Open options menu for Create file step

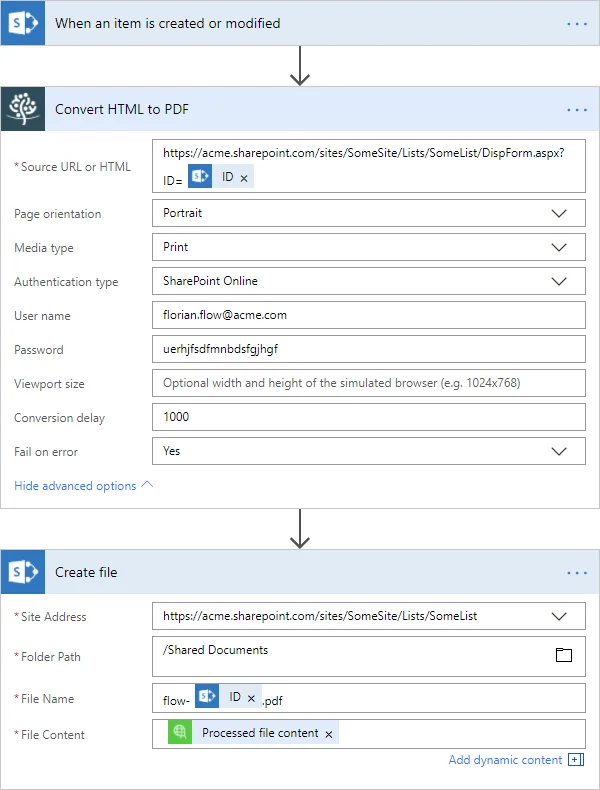(x=577, y=573)
